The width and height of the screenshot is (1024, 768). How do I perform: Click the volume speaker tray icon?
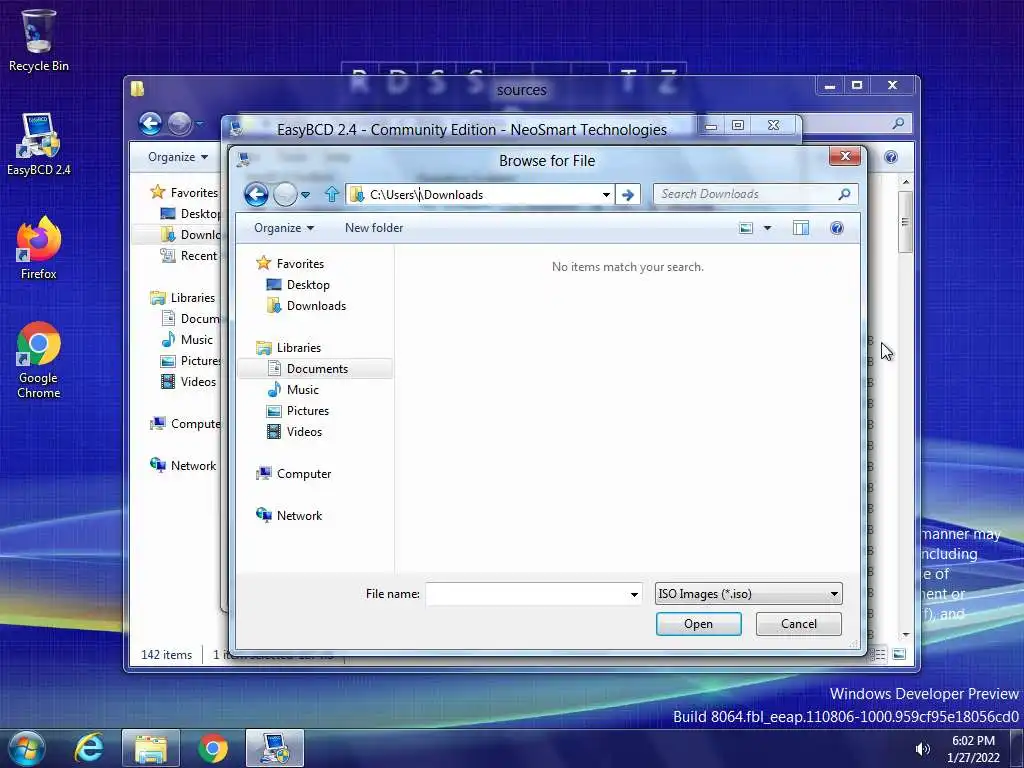tap(922, 749)
